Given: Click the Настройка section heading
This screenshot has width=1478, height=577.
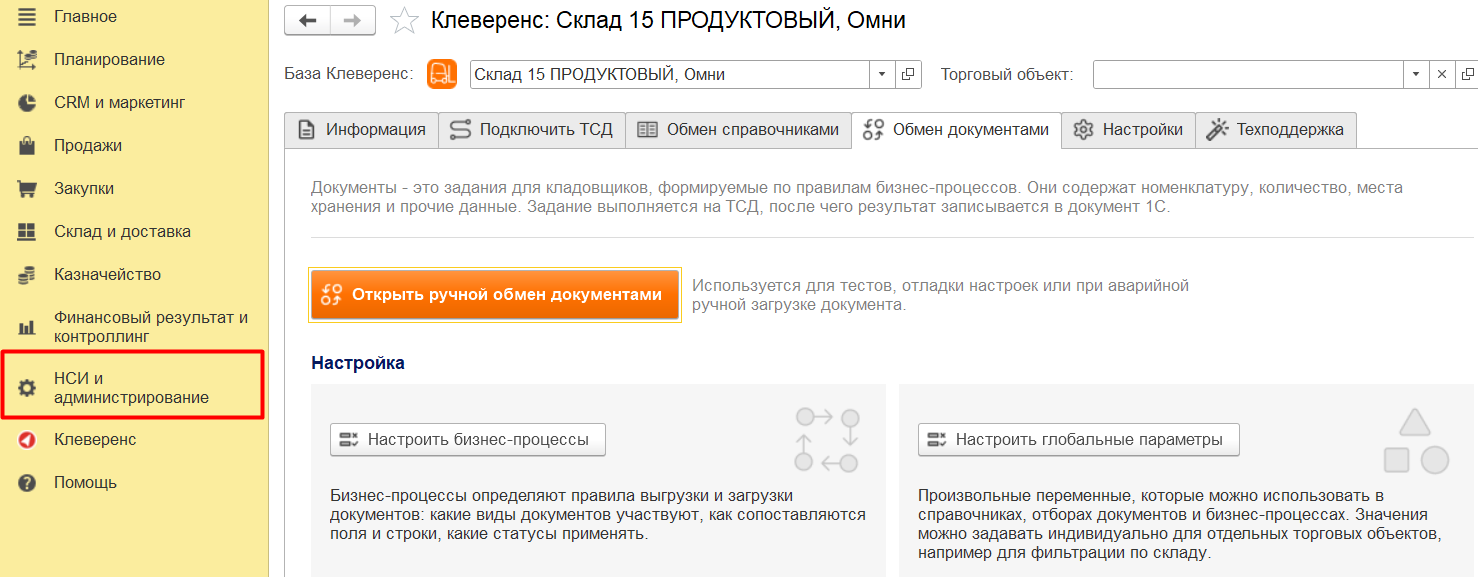Looking at the screenshot, I should (358, 363).
